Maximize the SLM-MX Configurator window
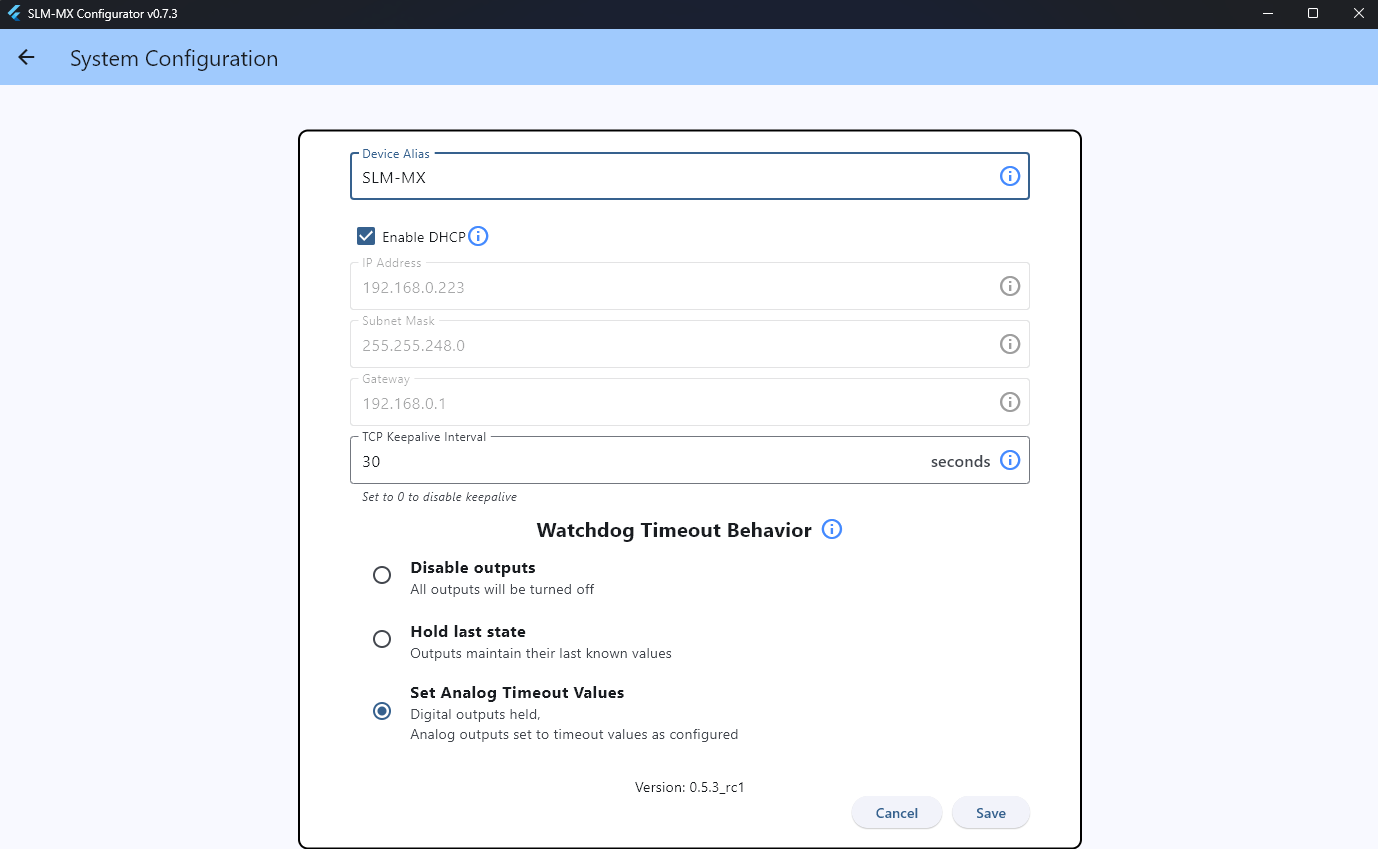 pos(1313,14)
